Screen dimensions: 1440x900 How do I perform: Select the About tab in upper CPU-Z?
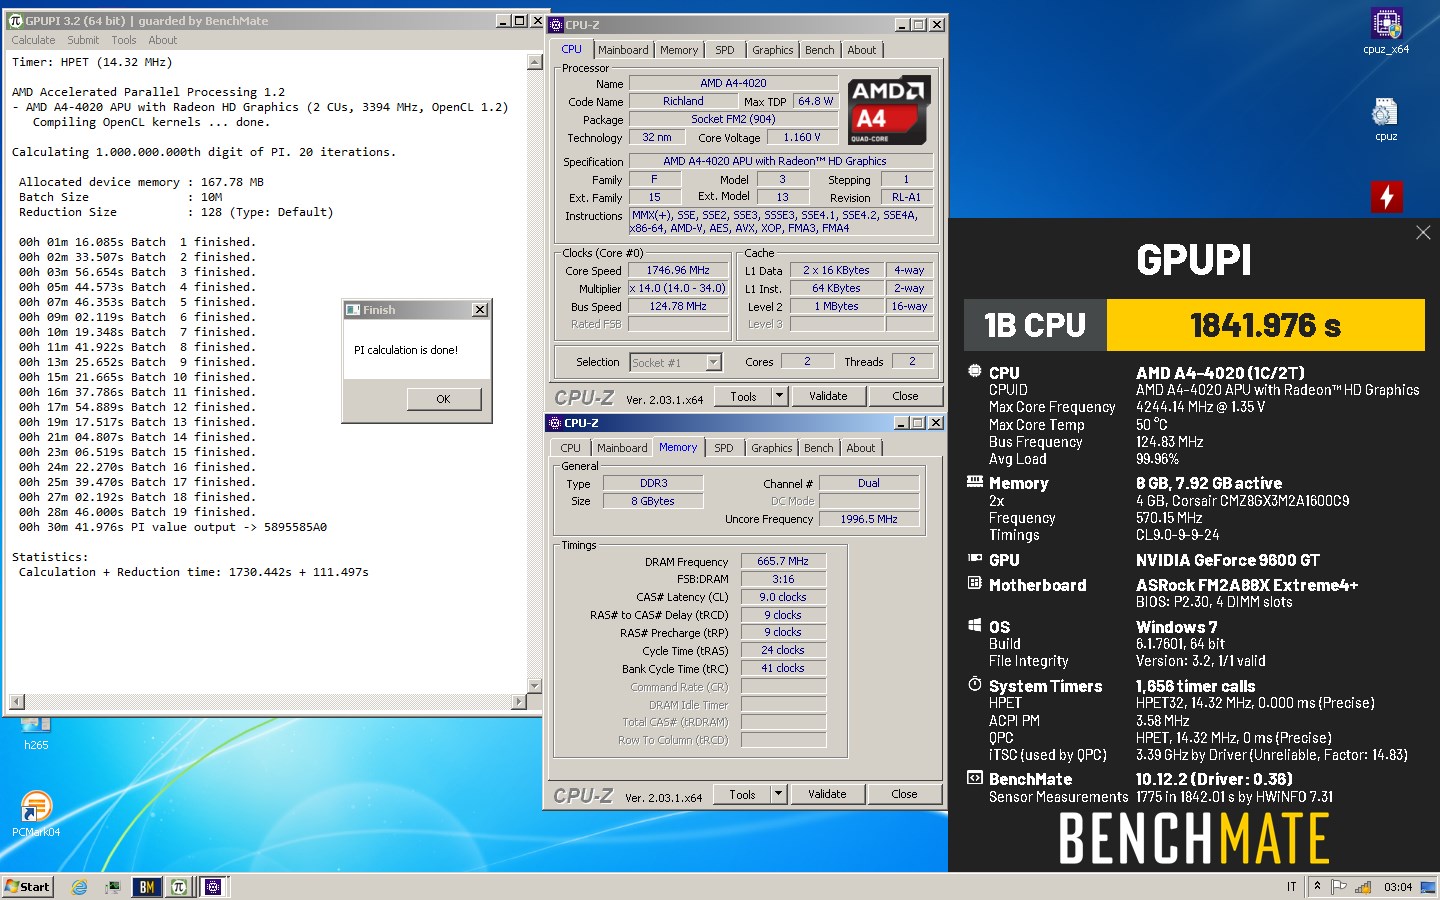pyautogui.click(x=862, y=50)
